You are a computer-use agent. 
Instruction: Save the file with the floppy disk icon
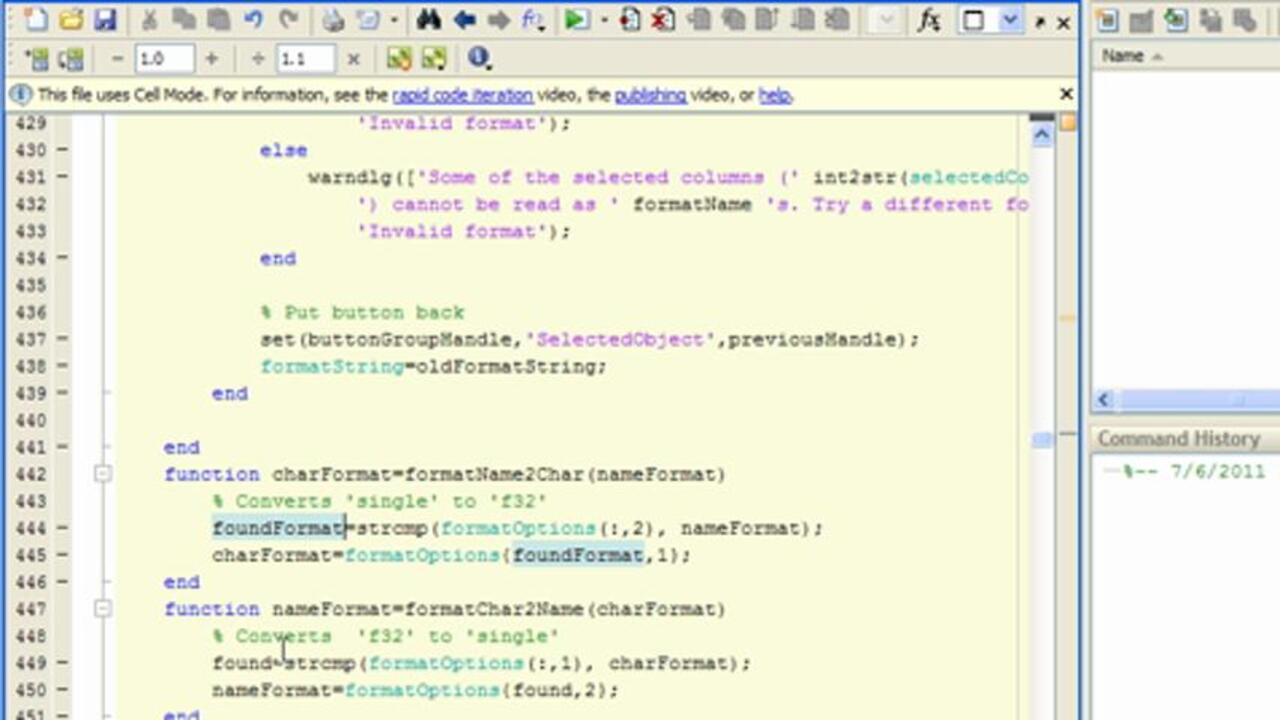click(104, 19)
